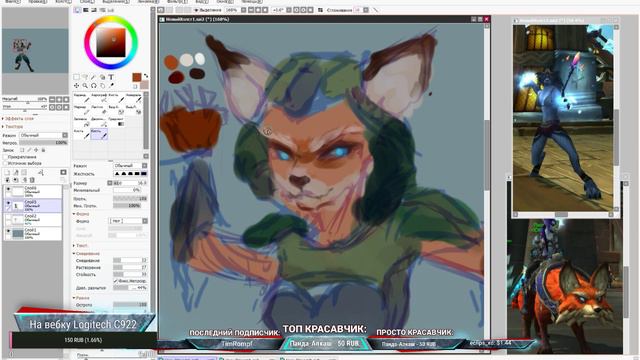Toggle transparent color below foreground swatch

pos(135,87)
